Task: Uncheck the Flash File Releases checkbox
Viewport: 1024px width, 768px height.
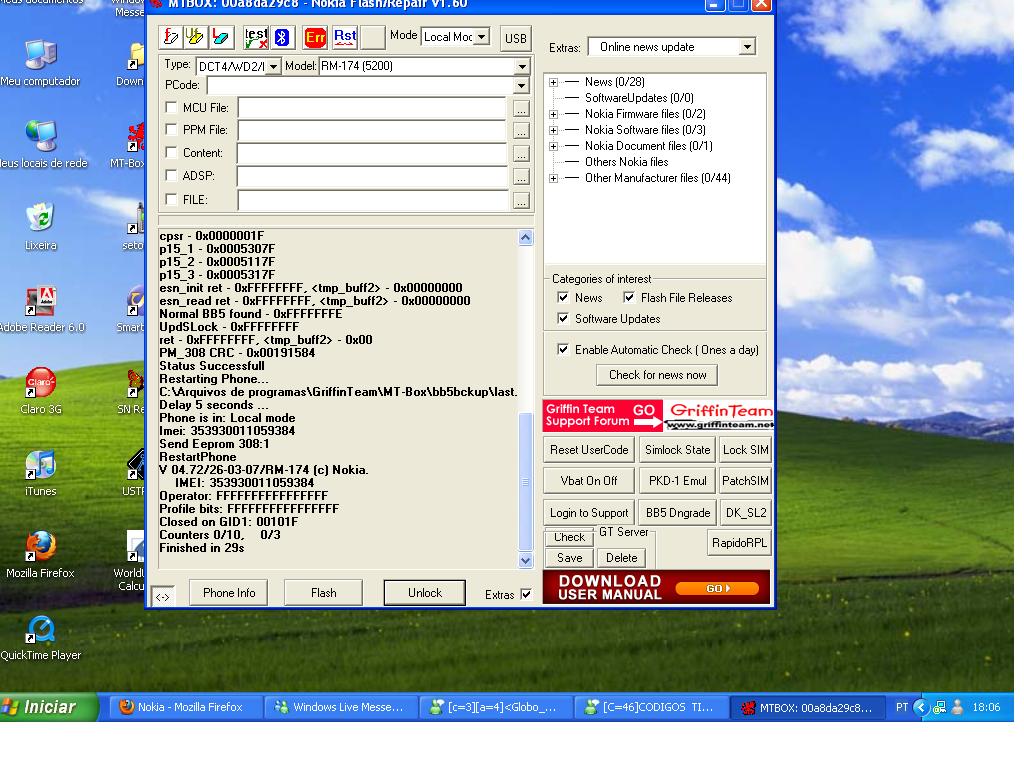Action: tap(629, 298)
